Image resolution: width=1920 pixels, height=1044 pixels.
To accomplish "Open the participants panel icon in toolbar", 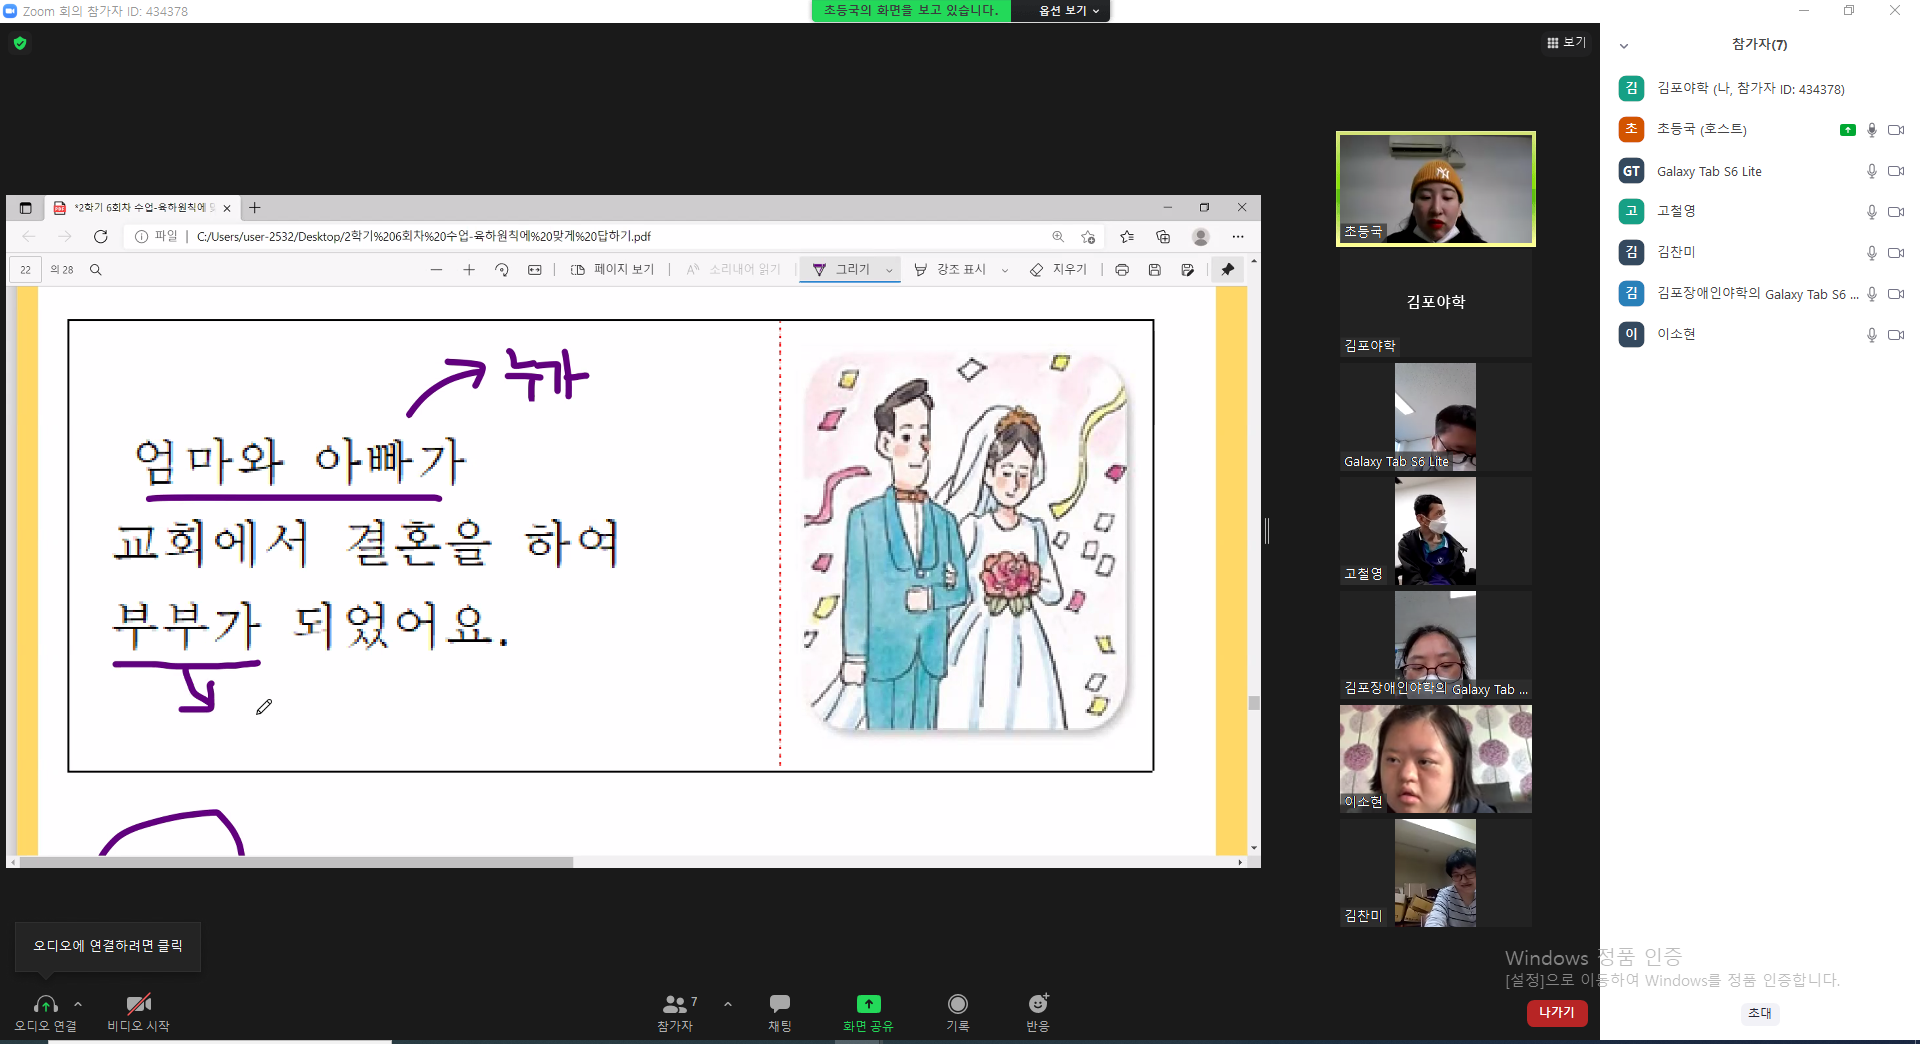I will 675,1004.
